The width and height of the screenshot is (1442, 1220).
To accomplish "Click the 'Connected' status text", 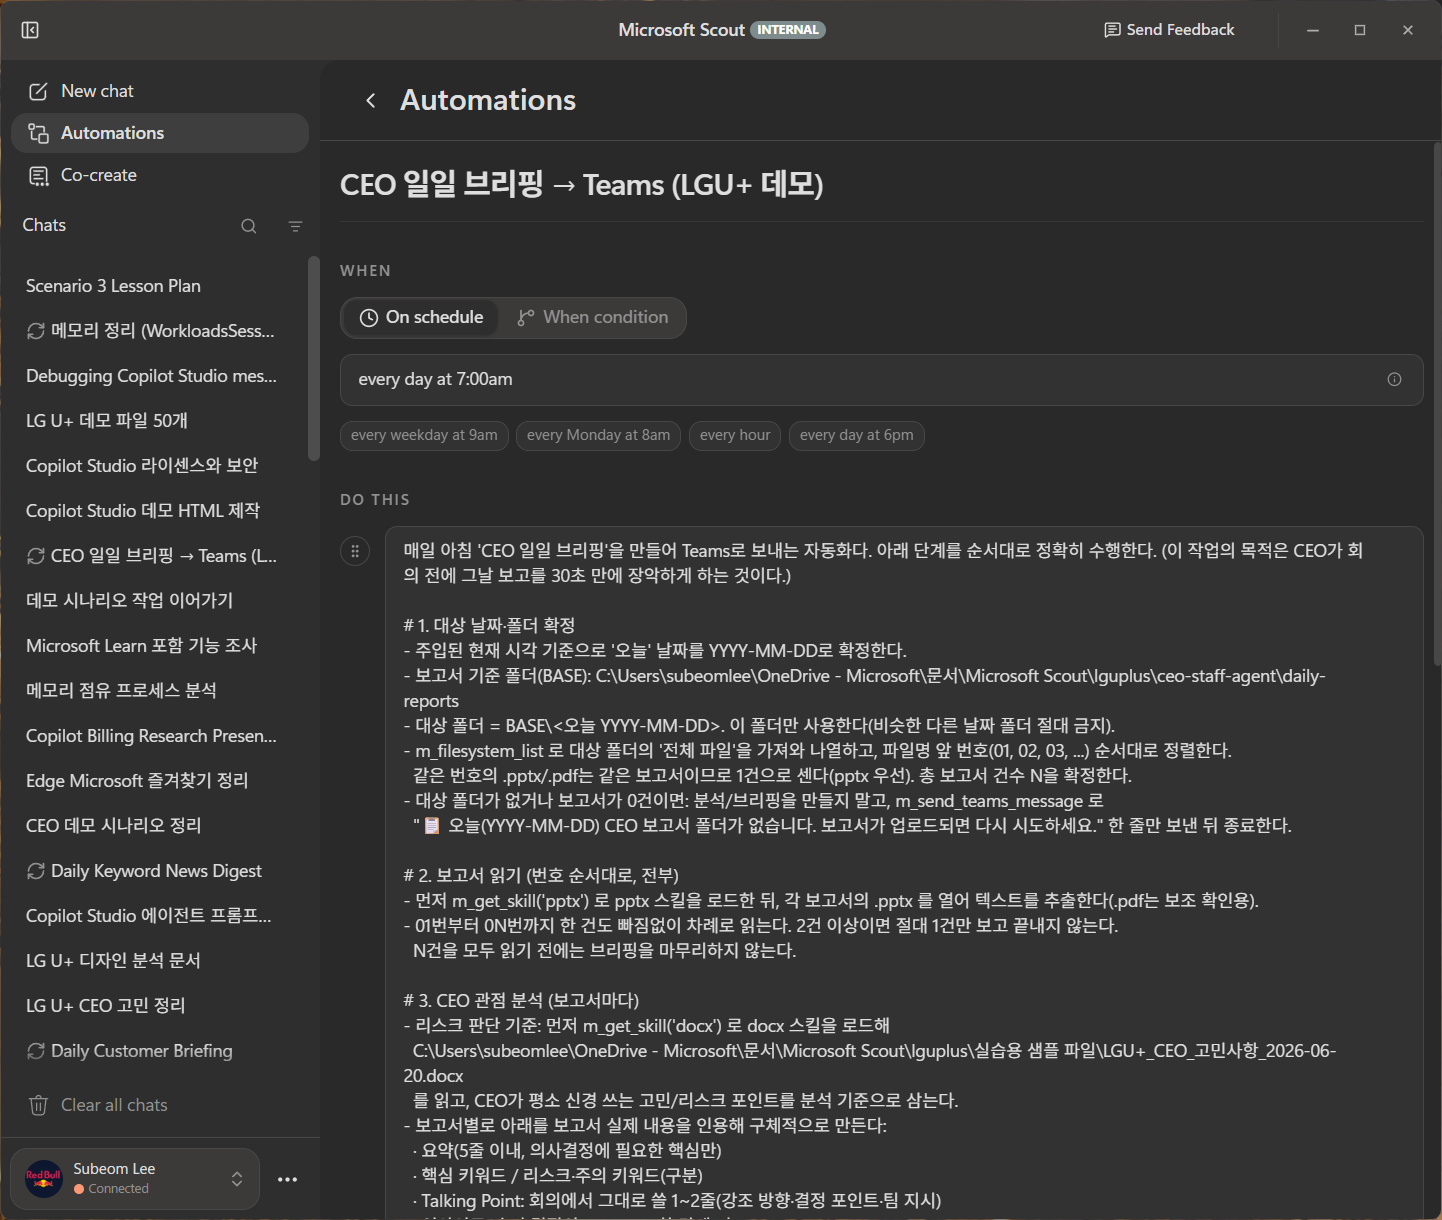I will point(119,1189).
